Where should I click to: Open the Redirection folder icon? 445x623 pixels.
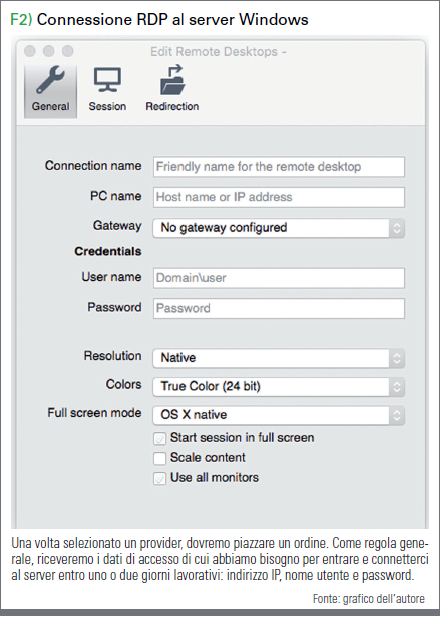tap(172, 80)
